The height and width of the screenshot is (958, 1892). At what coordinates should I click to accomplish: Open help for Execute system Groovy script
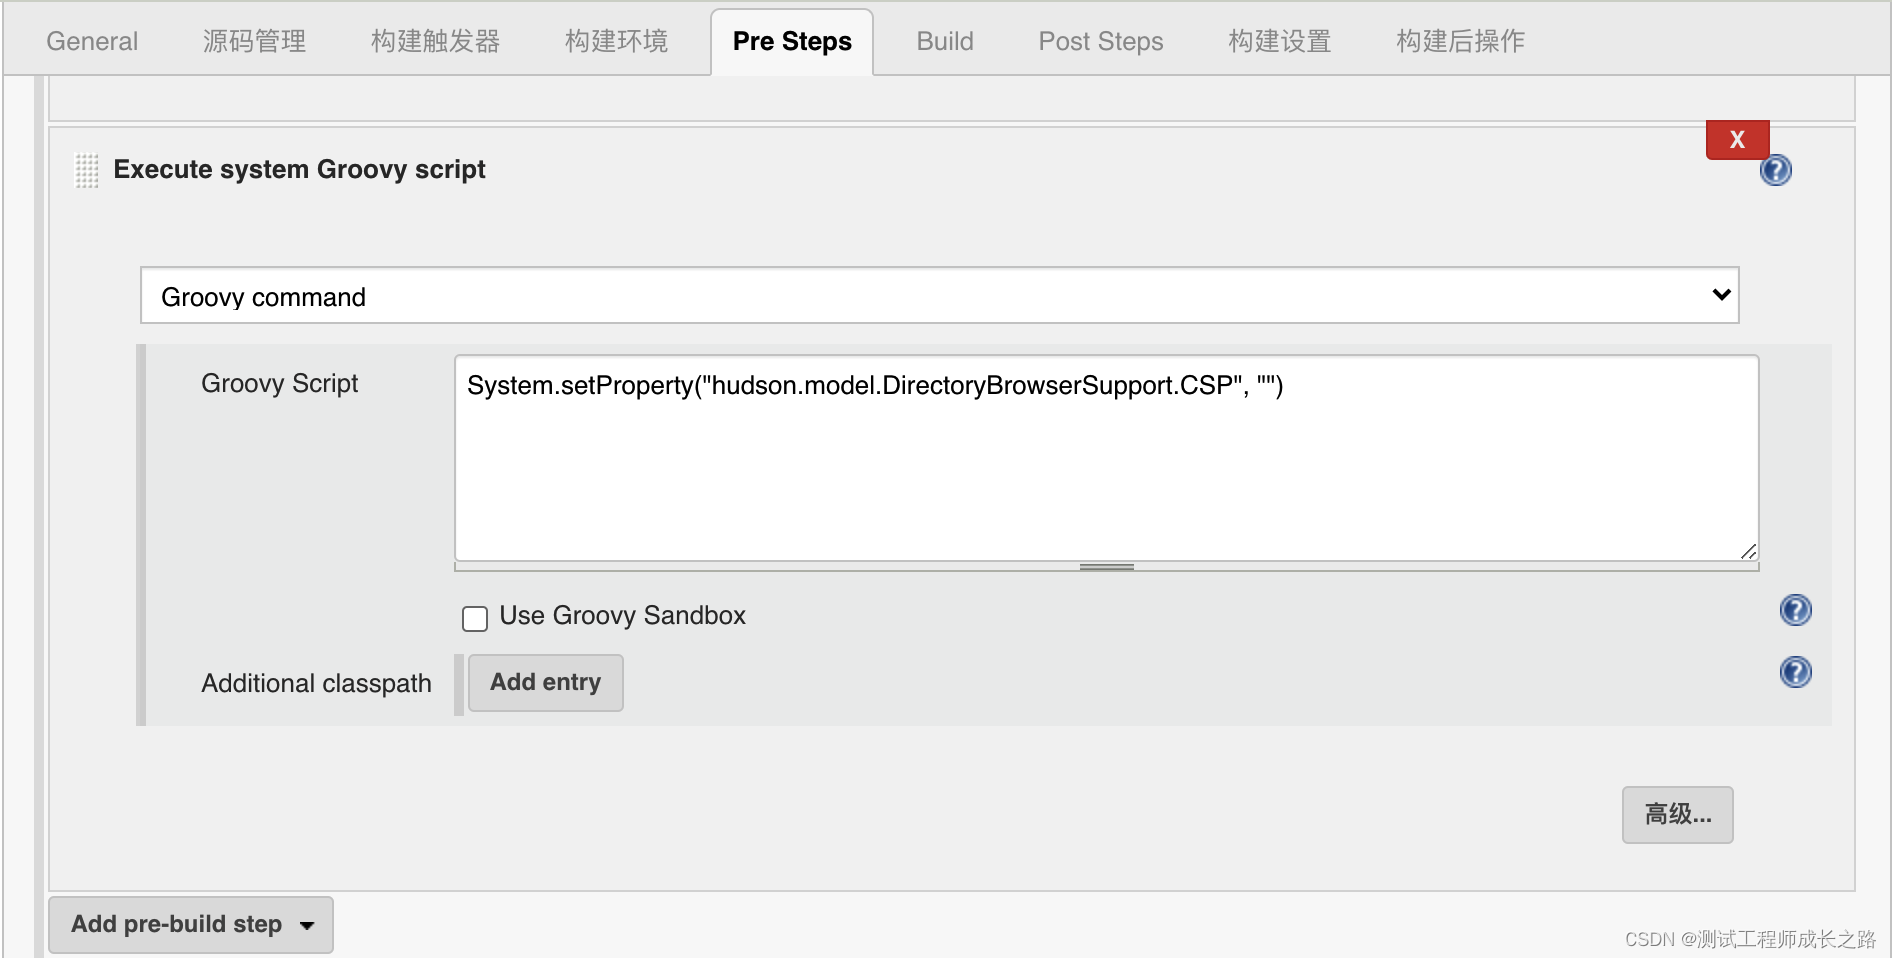pyautogui.click(x=1775, y=171)
